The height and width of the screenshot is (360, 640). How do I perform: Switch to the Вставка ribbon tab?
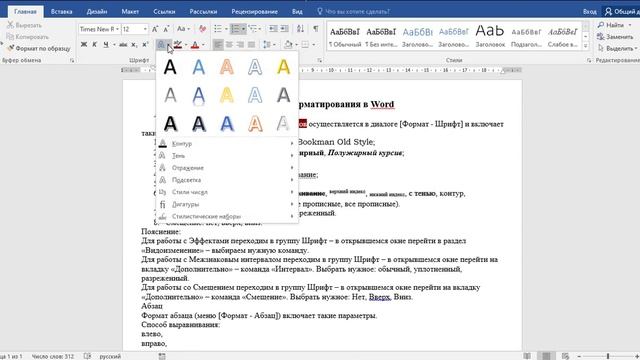pyautogui.click(x=62, y=11)
